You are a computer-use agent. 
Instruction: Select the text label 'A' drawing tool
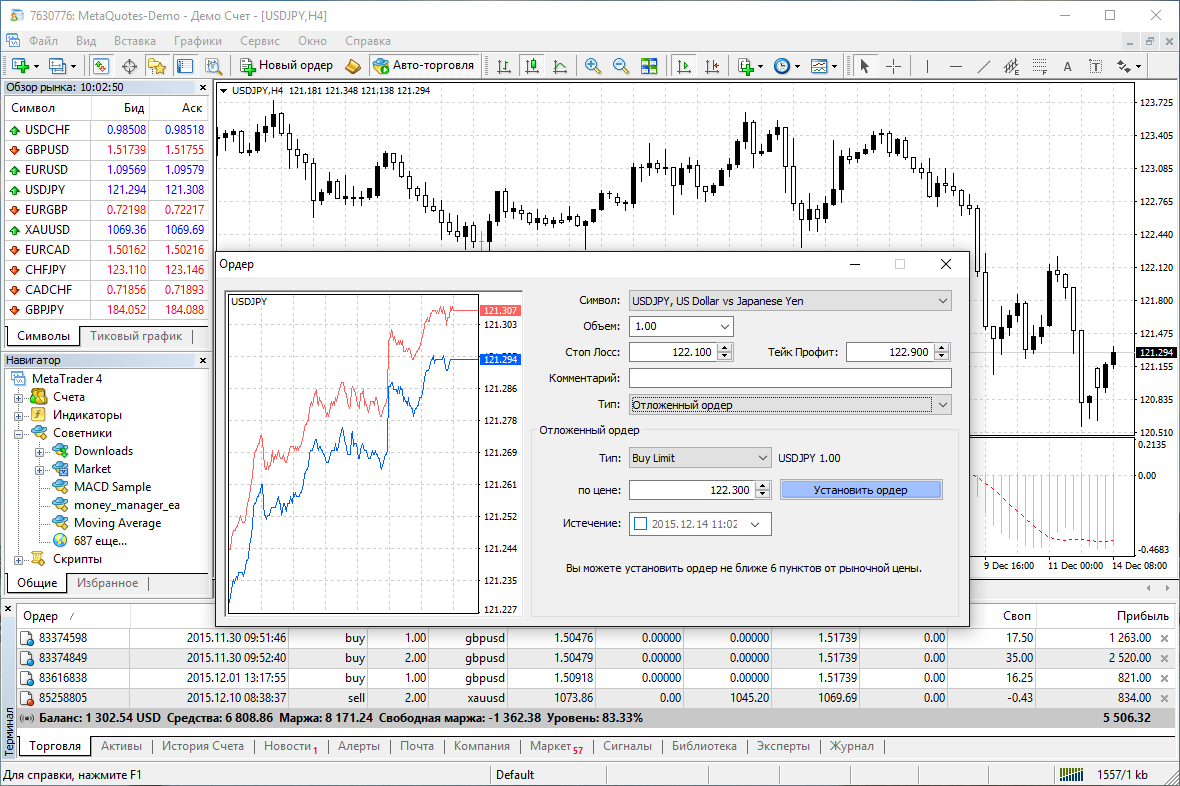pos(1067,66)
